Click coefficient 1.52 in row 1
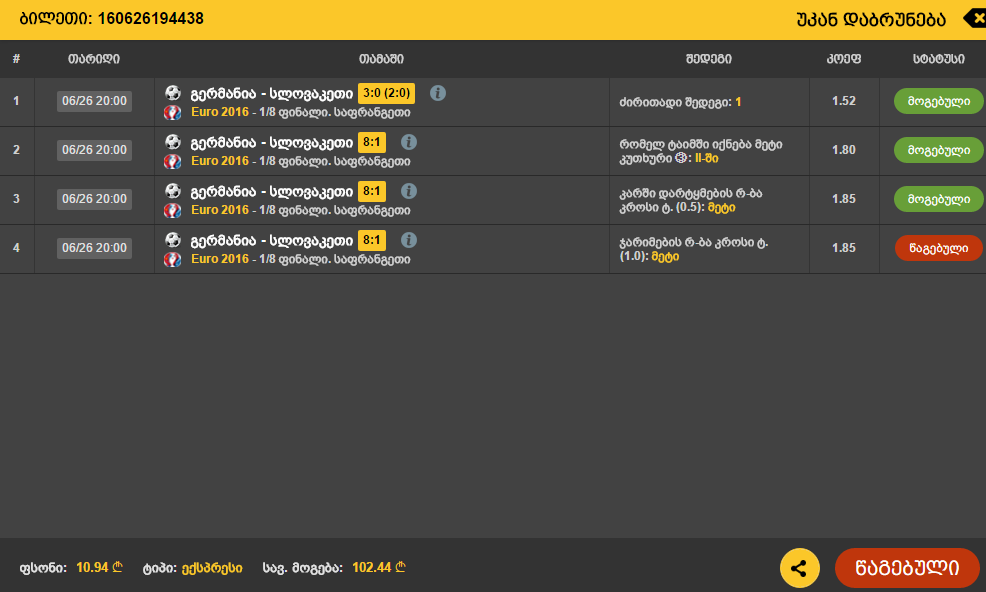The height and width of the screenshot is (592, 986). pyautogui.click(x=844, y=101)
